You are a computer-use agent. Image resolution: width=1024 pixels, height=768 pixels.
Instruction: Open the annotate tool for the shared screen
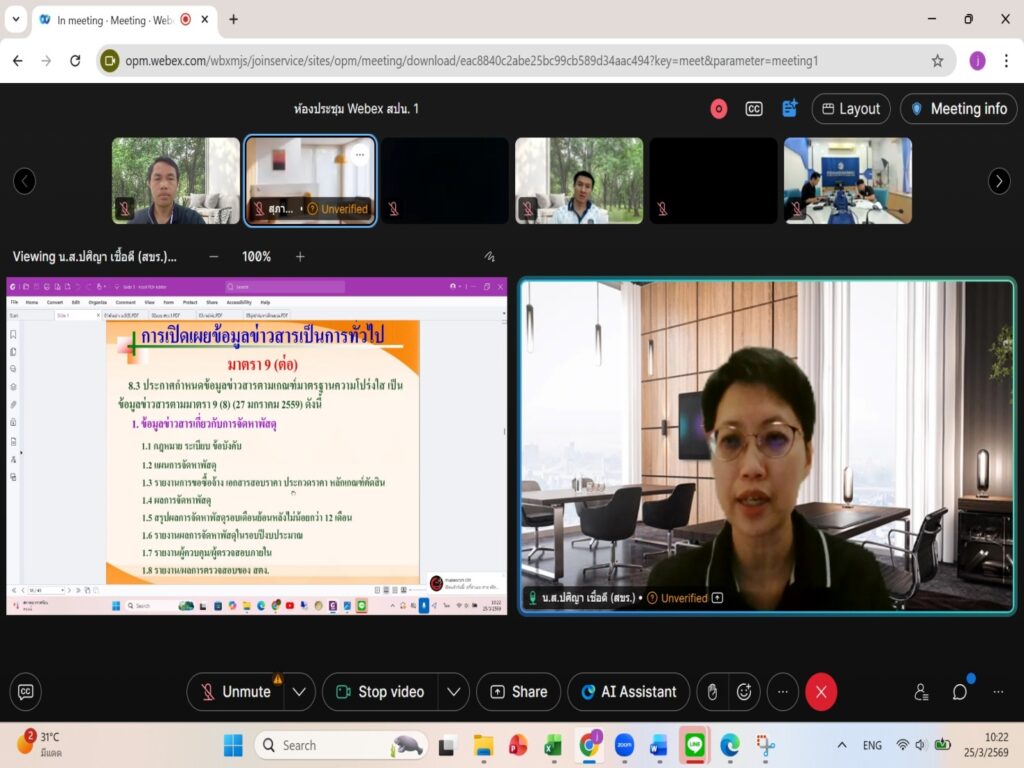(x=489, y=257)
